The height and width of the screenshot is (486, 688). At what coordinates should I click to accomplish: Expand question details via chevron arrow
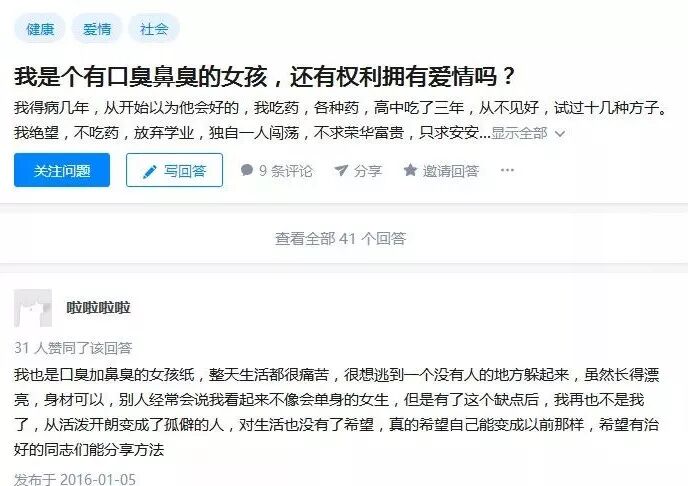[x=560, y=133]
